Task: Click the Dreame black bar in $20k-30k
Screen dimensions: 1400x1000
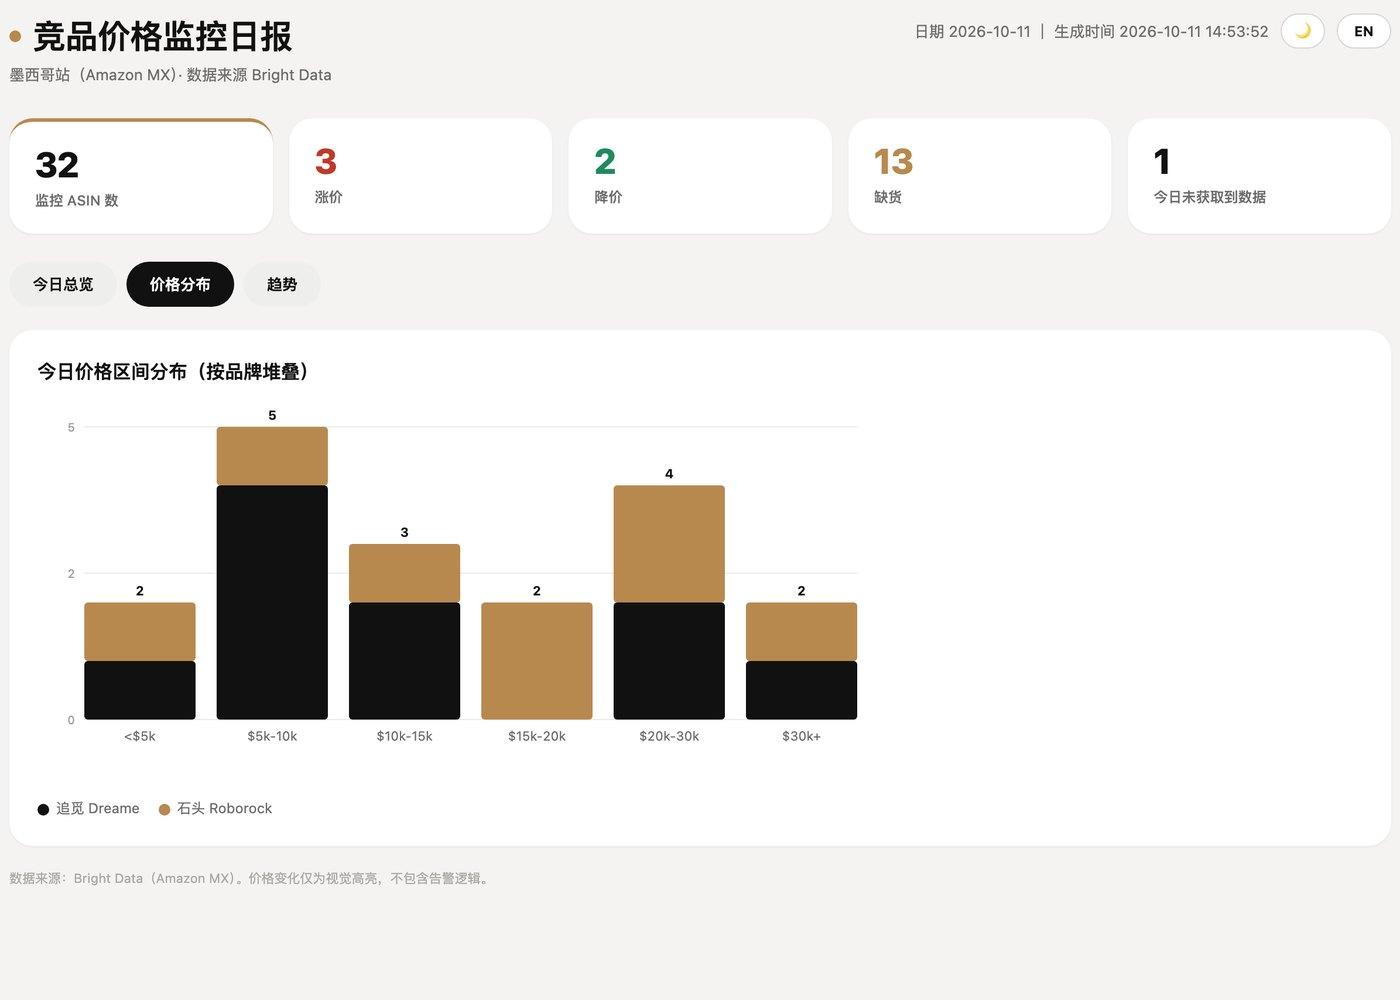Action: pos(669,661)
